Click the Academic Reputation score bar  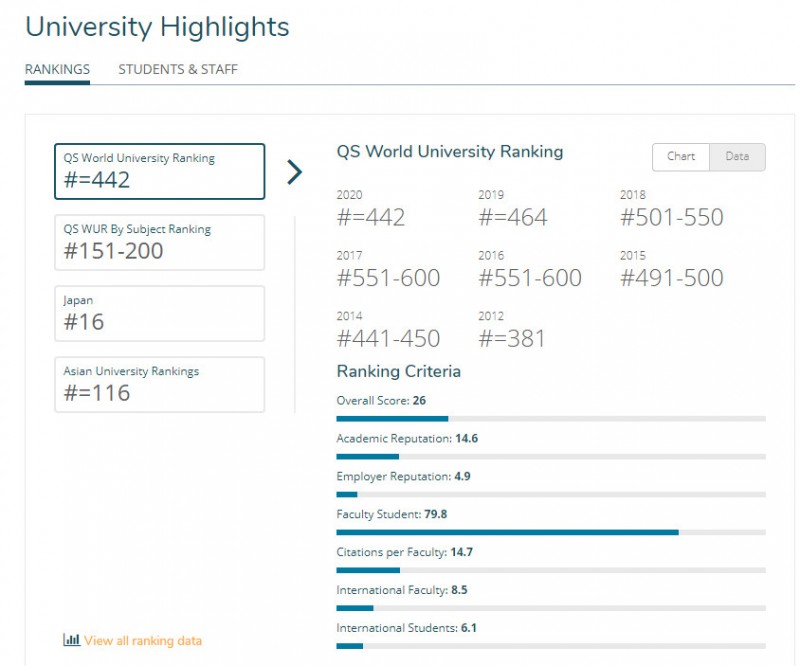(550, 456)
